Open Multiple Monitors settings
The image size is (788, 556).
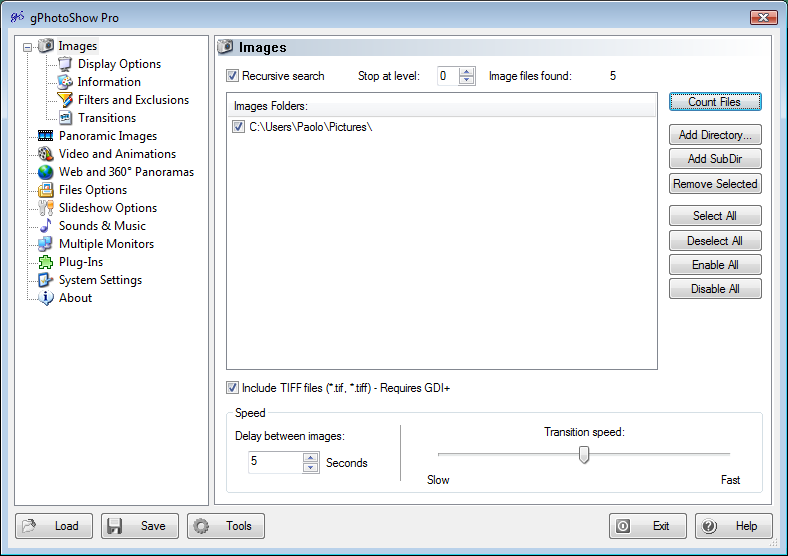point(106,244)
